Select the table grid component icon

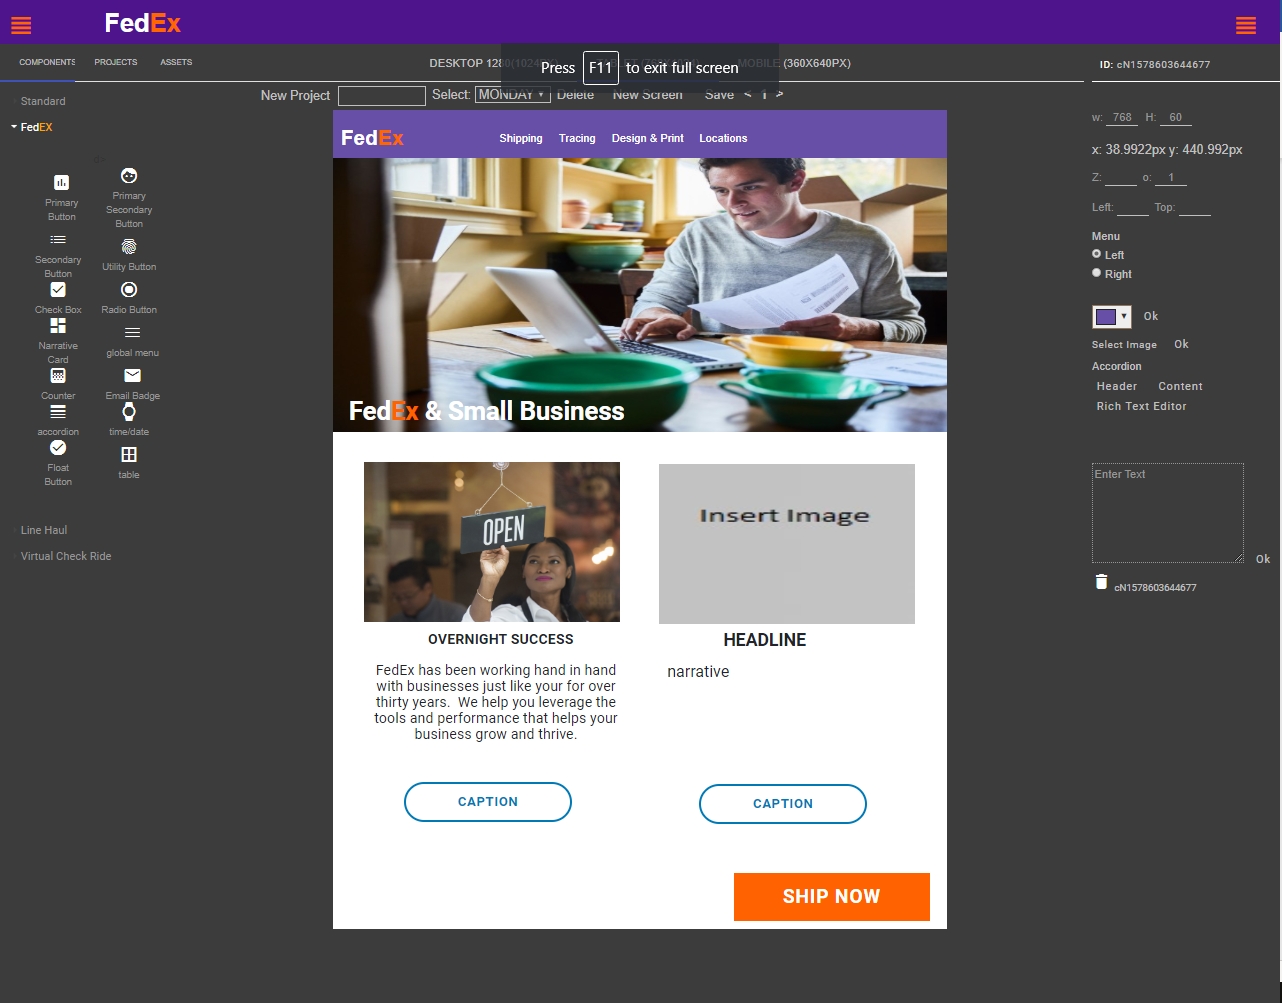(129, 455)
